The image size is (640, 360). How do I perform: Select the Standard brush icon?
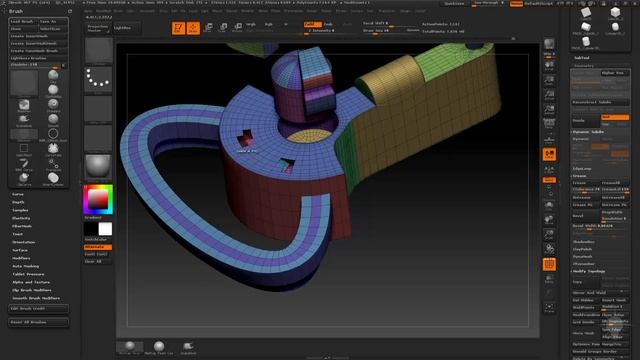(x=53, y=106)
